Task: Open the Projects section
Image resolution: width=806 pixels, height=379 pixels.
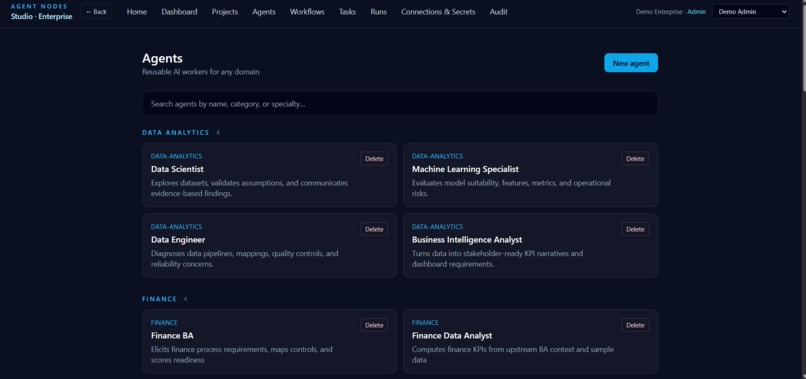Action: pyautogui.click(x=225, y=11)
